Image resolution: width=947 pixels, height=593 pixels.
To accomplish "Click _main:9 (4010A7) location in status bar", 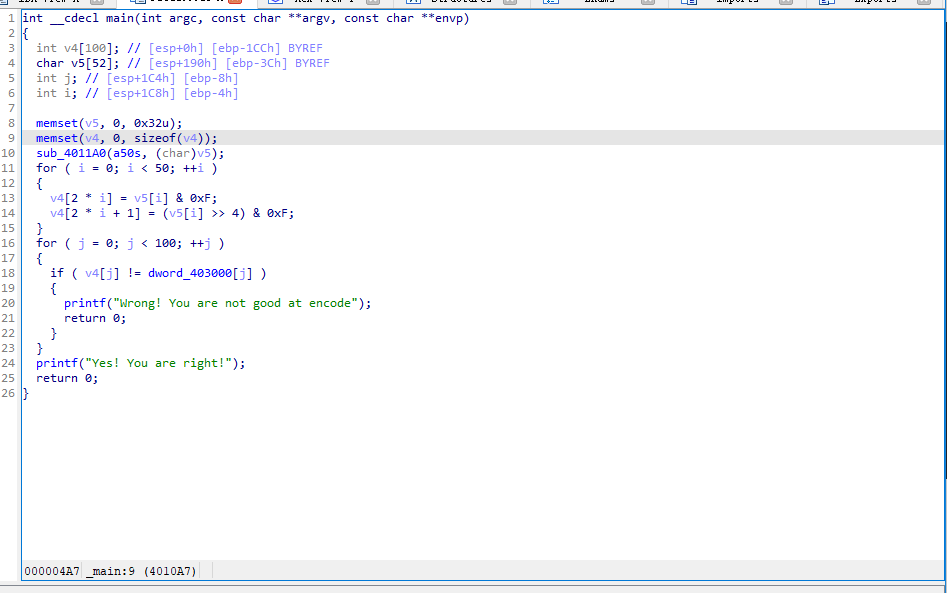I will pyautogui.click(x=141, y=571).
